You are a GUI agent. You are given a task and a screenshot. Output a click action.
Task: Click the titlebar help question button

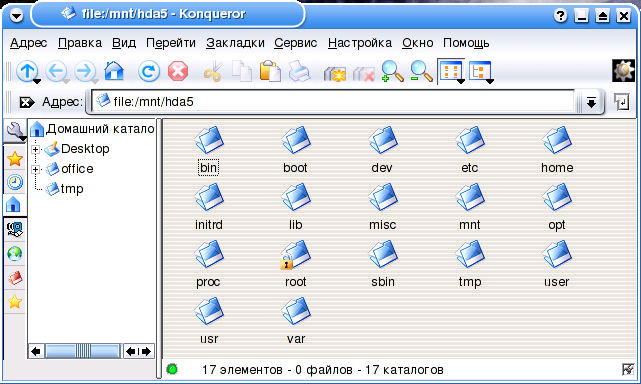click(560, 16)
